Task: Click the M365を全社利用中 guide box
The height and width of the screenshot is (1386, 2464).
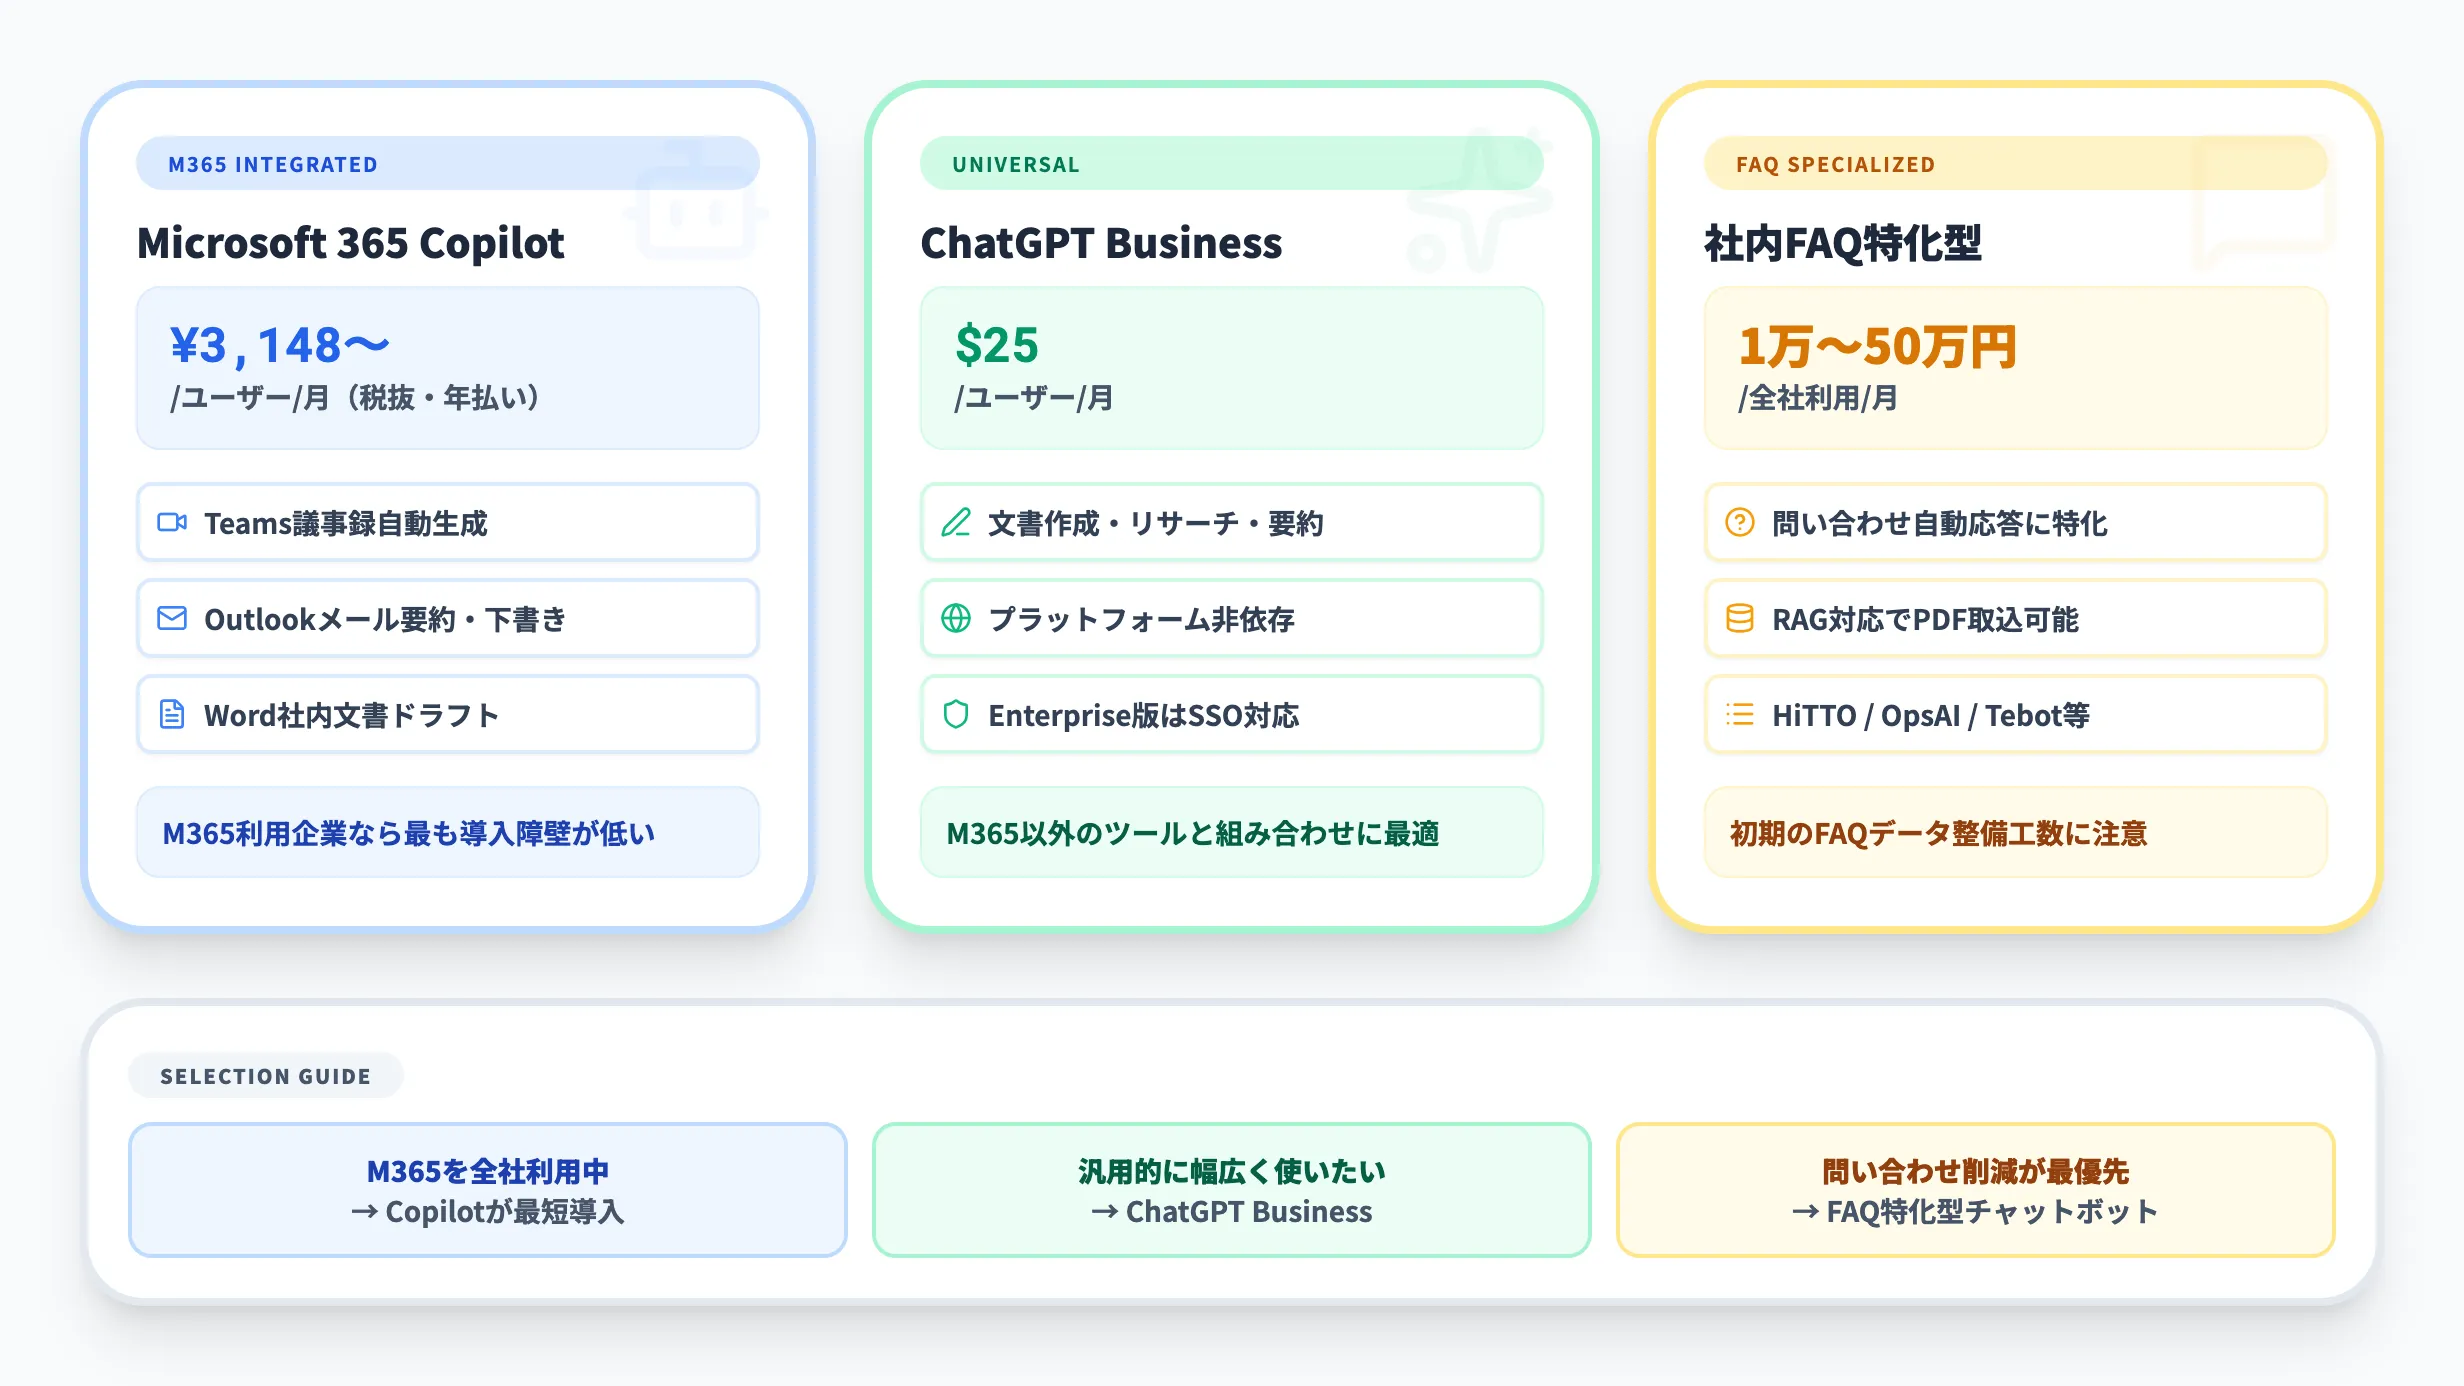Action: tap(488, 1190)
